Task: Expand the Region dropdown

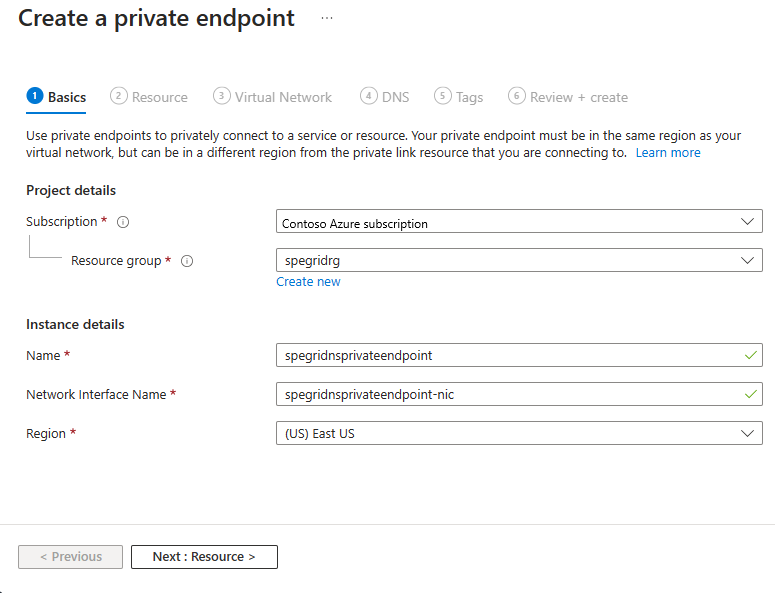Action: [519, 433]
